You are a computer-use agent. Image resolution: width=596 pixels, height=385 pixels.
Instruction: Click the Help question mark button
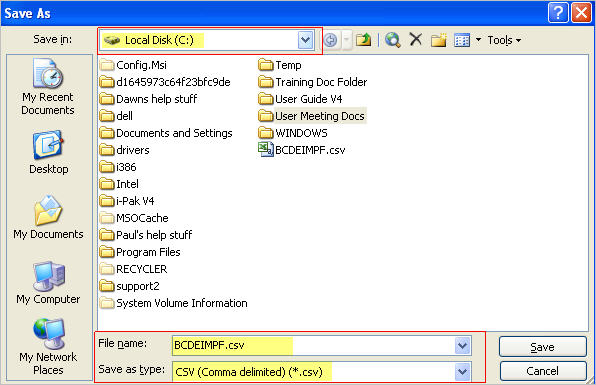[558, 13]
